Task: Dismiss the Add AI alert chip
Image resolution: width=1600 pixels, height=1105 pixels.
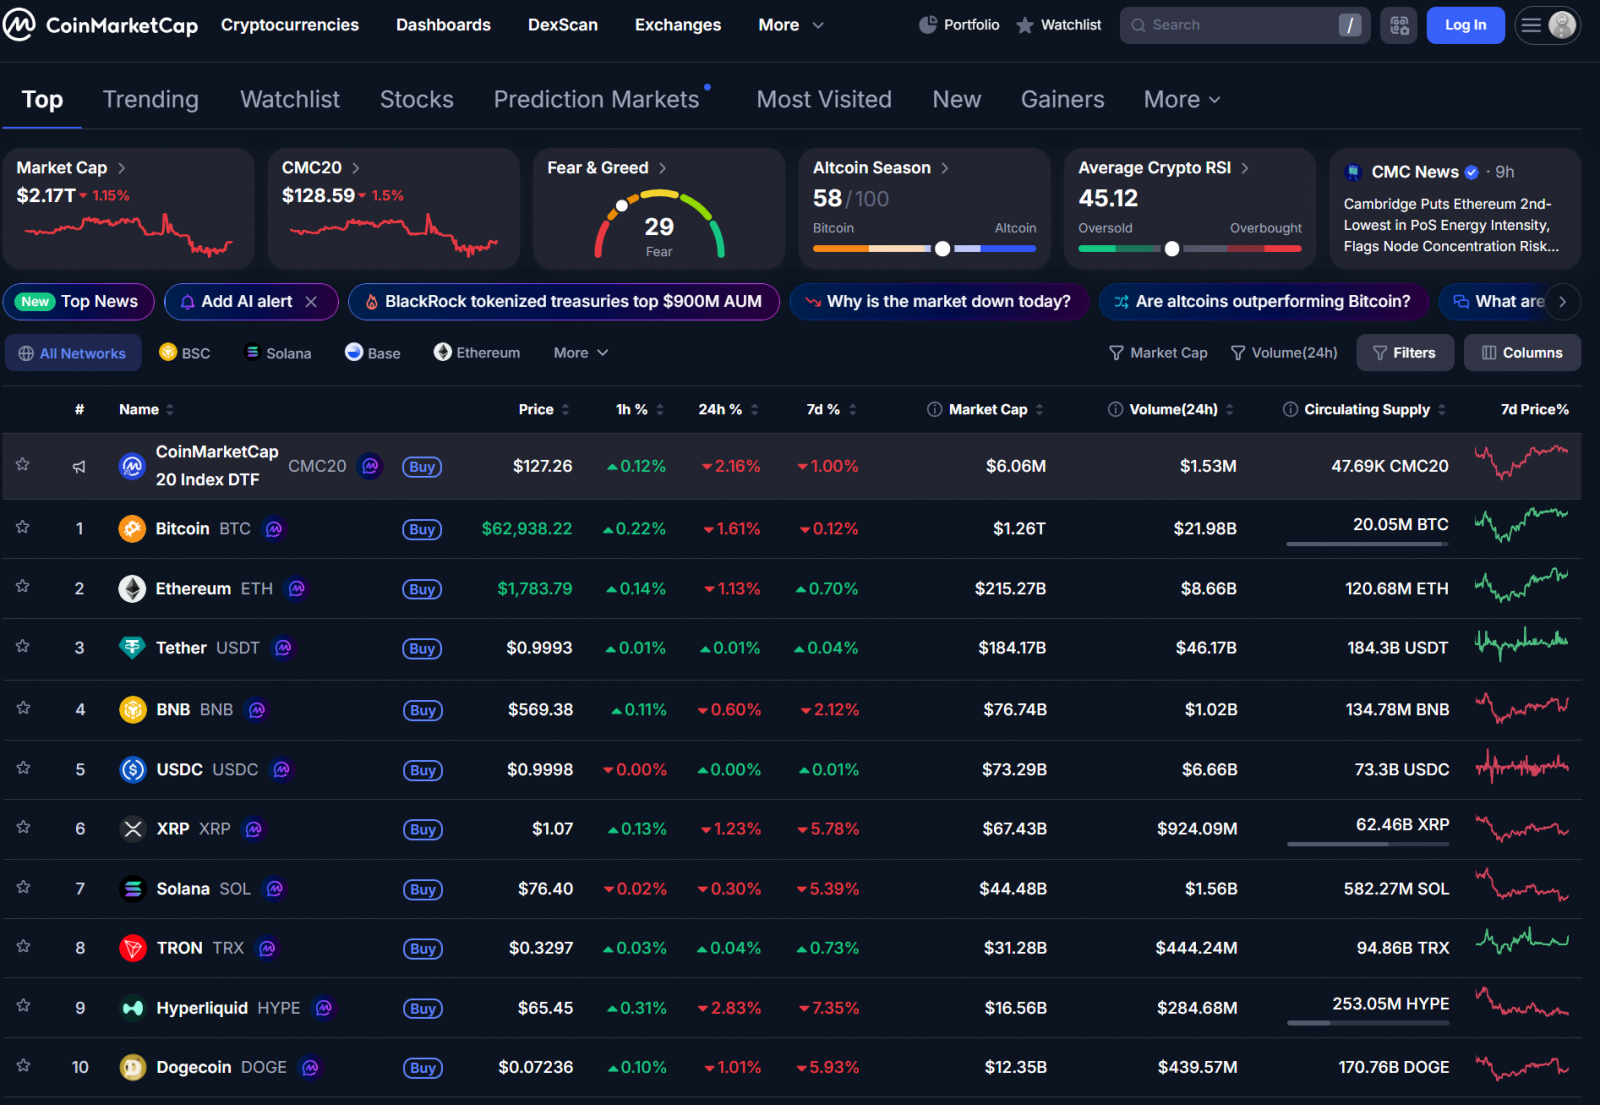Action: click(x=311, y=302)
